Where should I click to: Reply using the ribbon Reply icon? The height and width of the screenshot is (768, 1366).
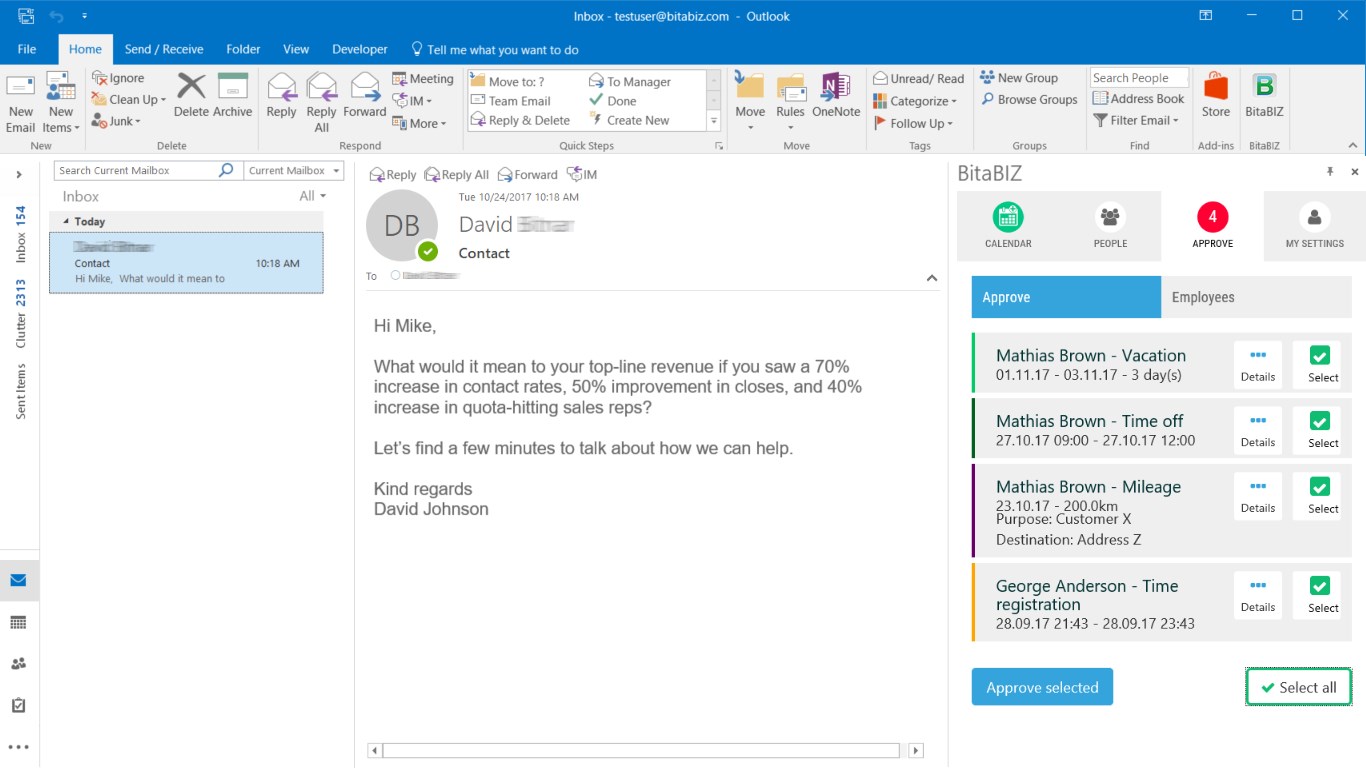(x=281, y=96)
